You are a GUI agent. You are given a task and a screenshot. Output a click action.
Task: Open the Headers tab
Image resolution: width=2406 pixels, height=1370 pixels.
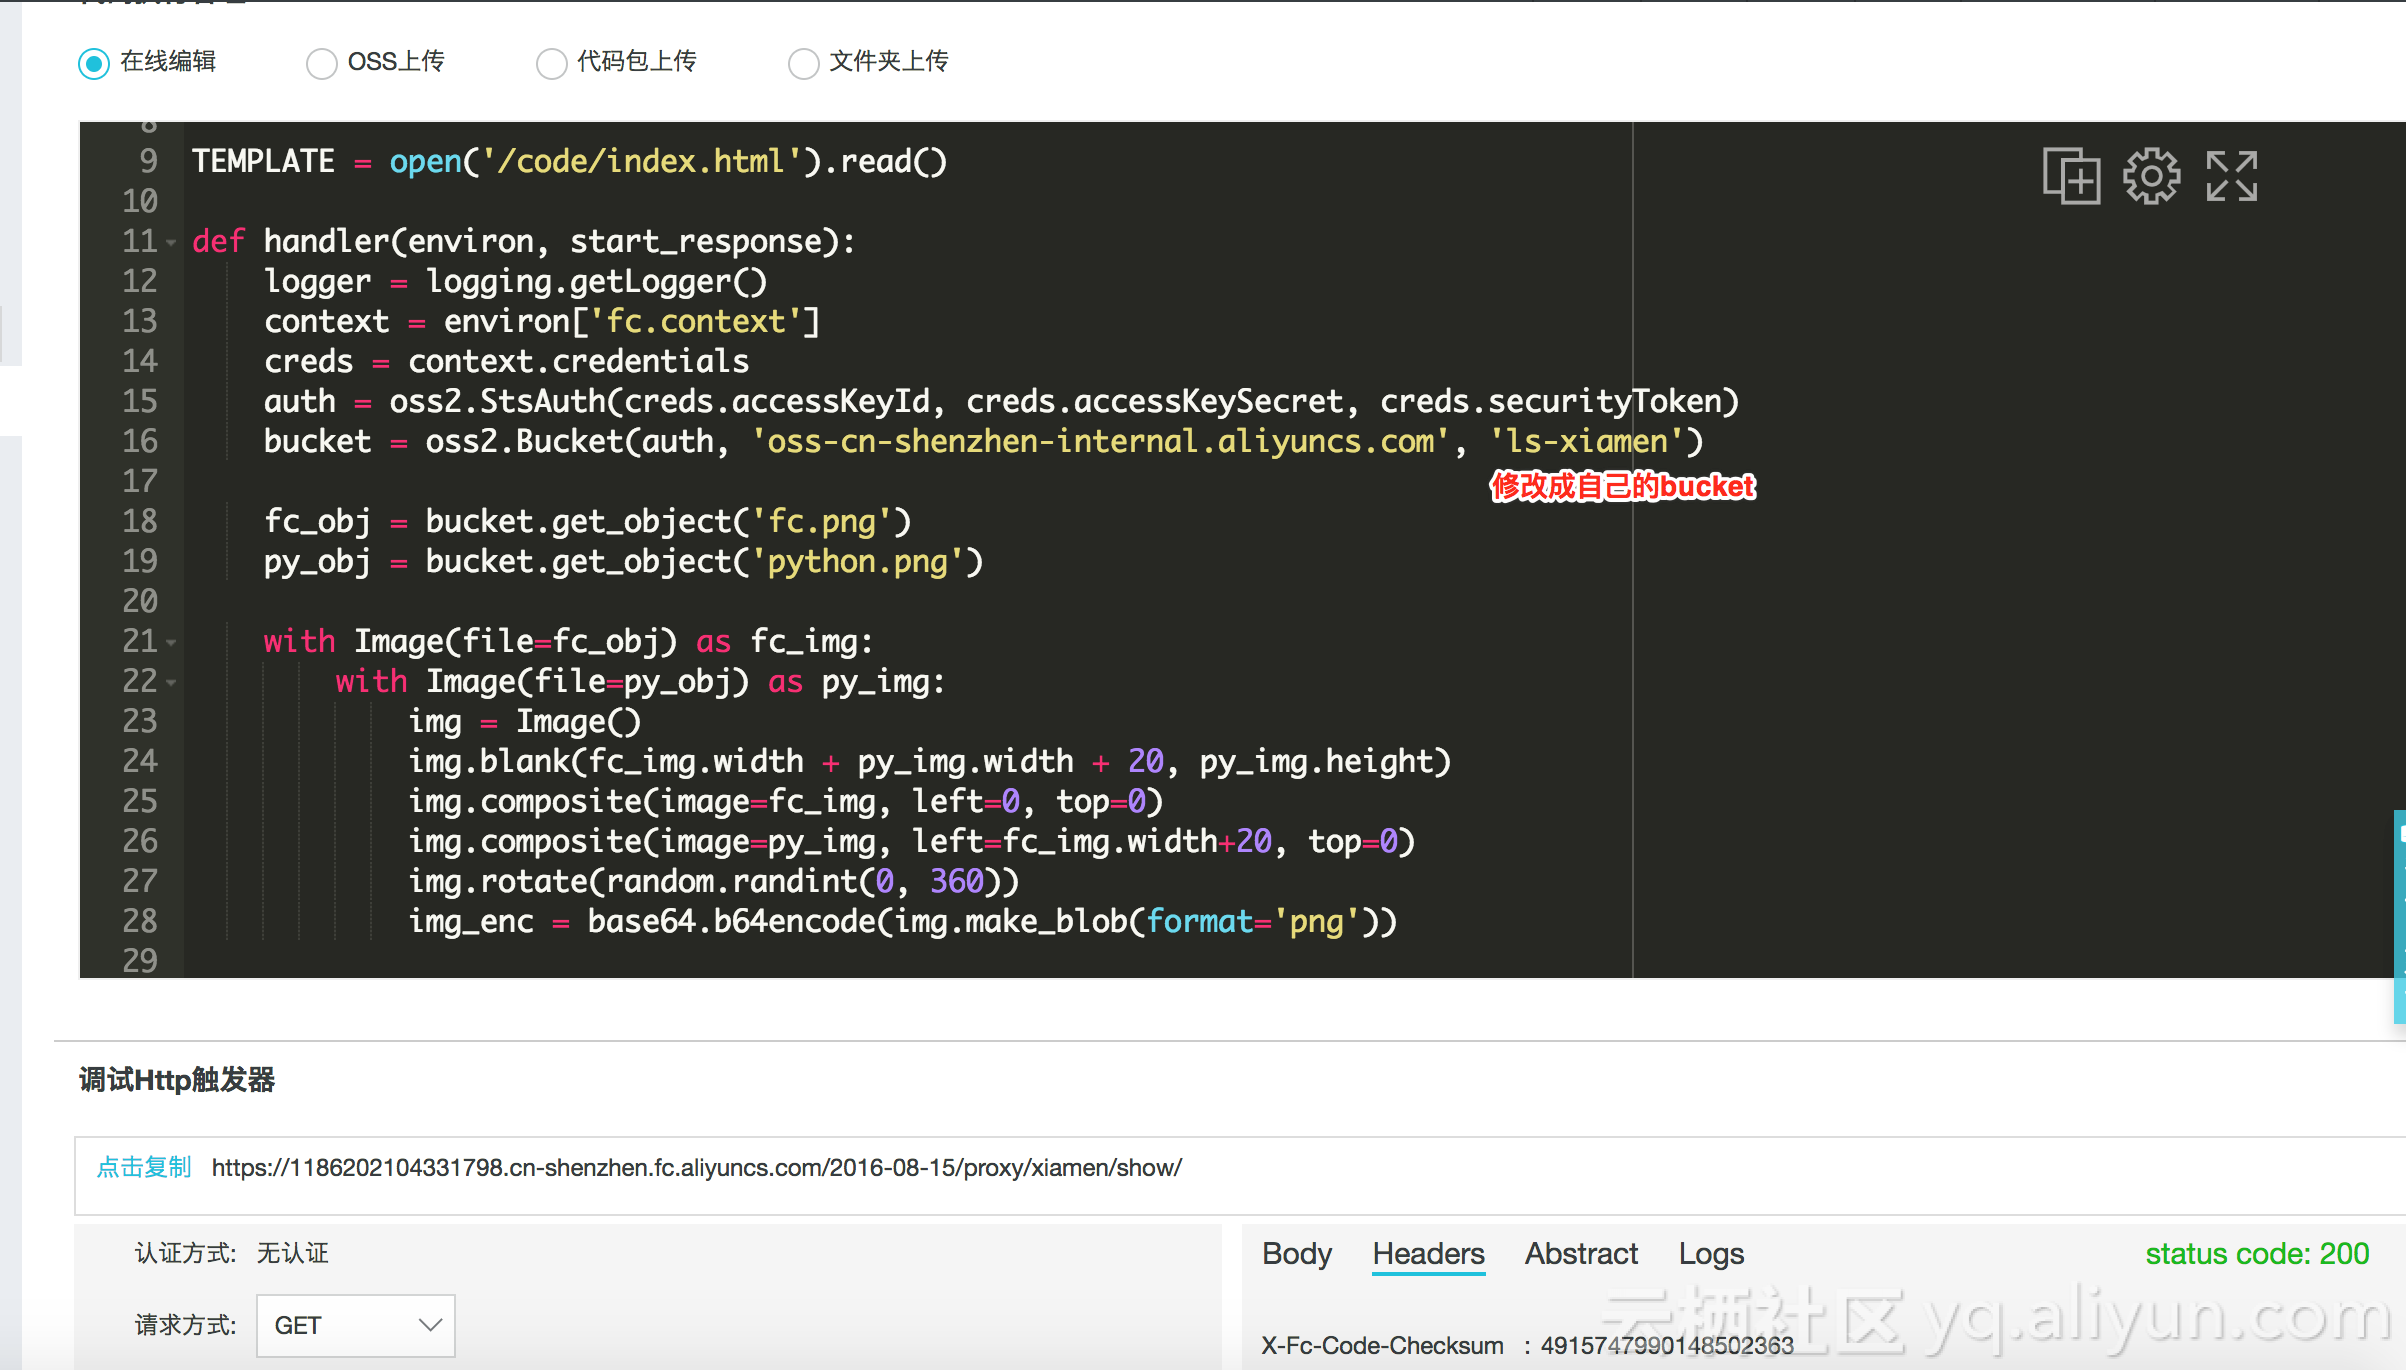pyautogui.click(x=1428, y=1253)
